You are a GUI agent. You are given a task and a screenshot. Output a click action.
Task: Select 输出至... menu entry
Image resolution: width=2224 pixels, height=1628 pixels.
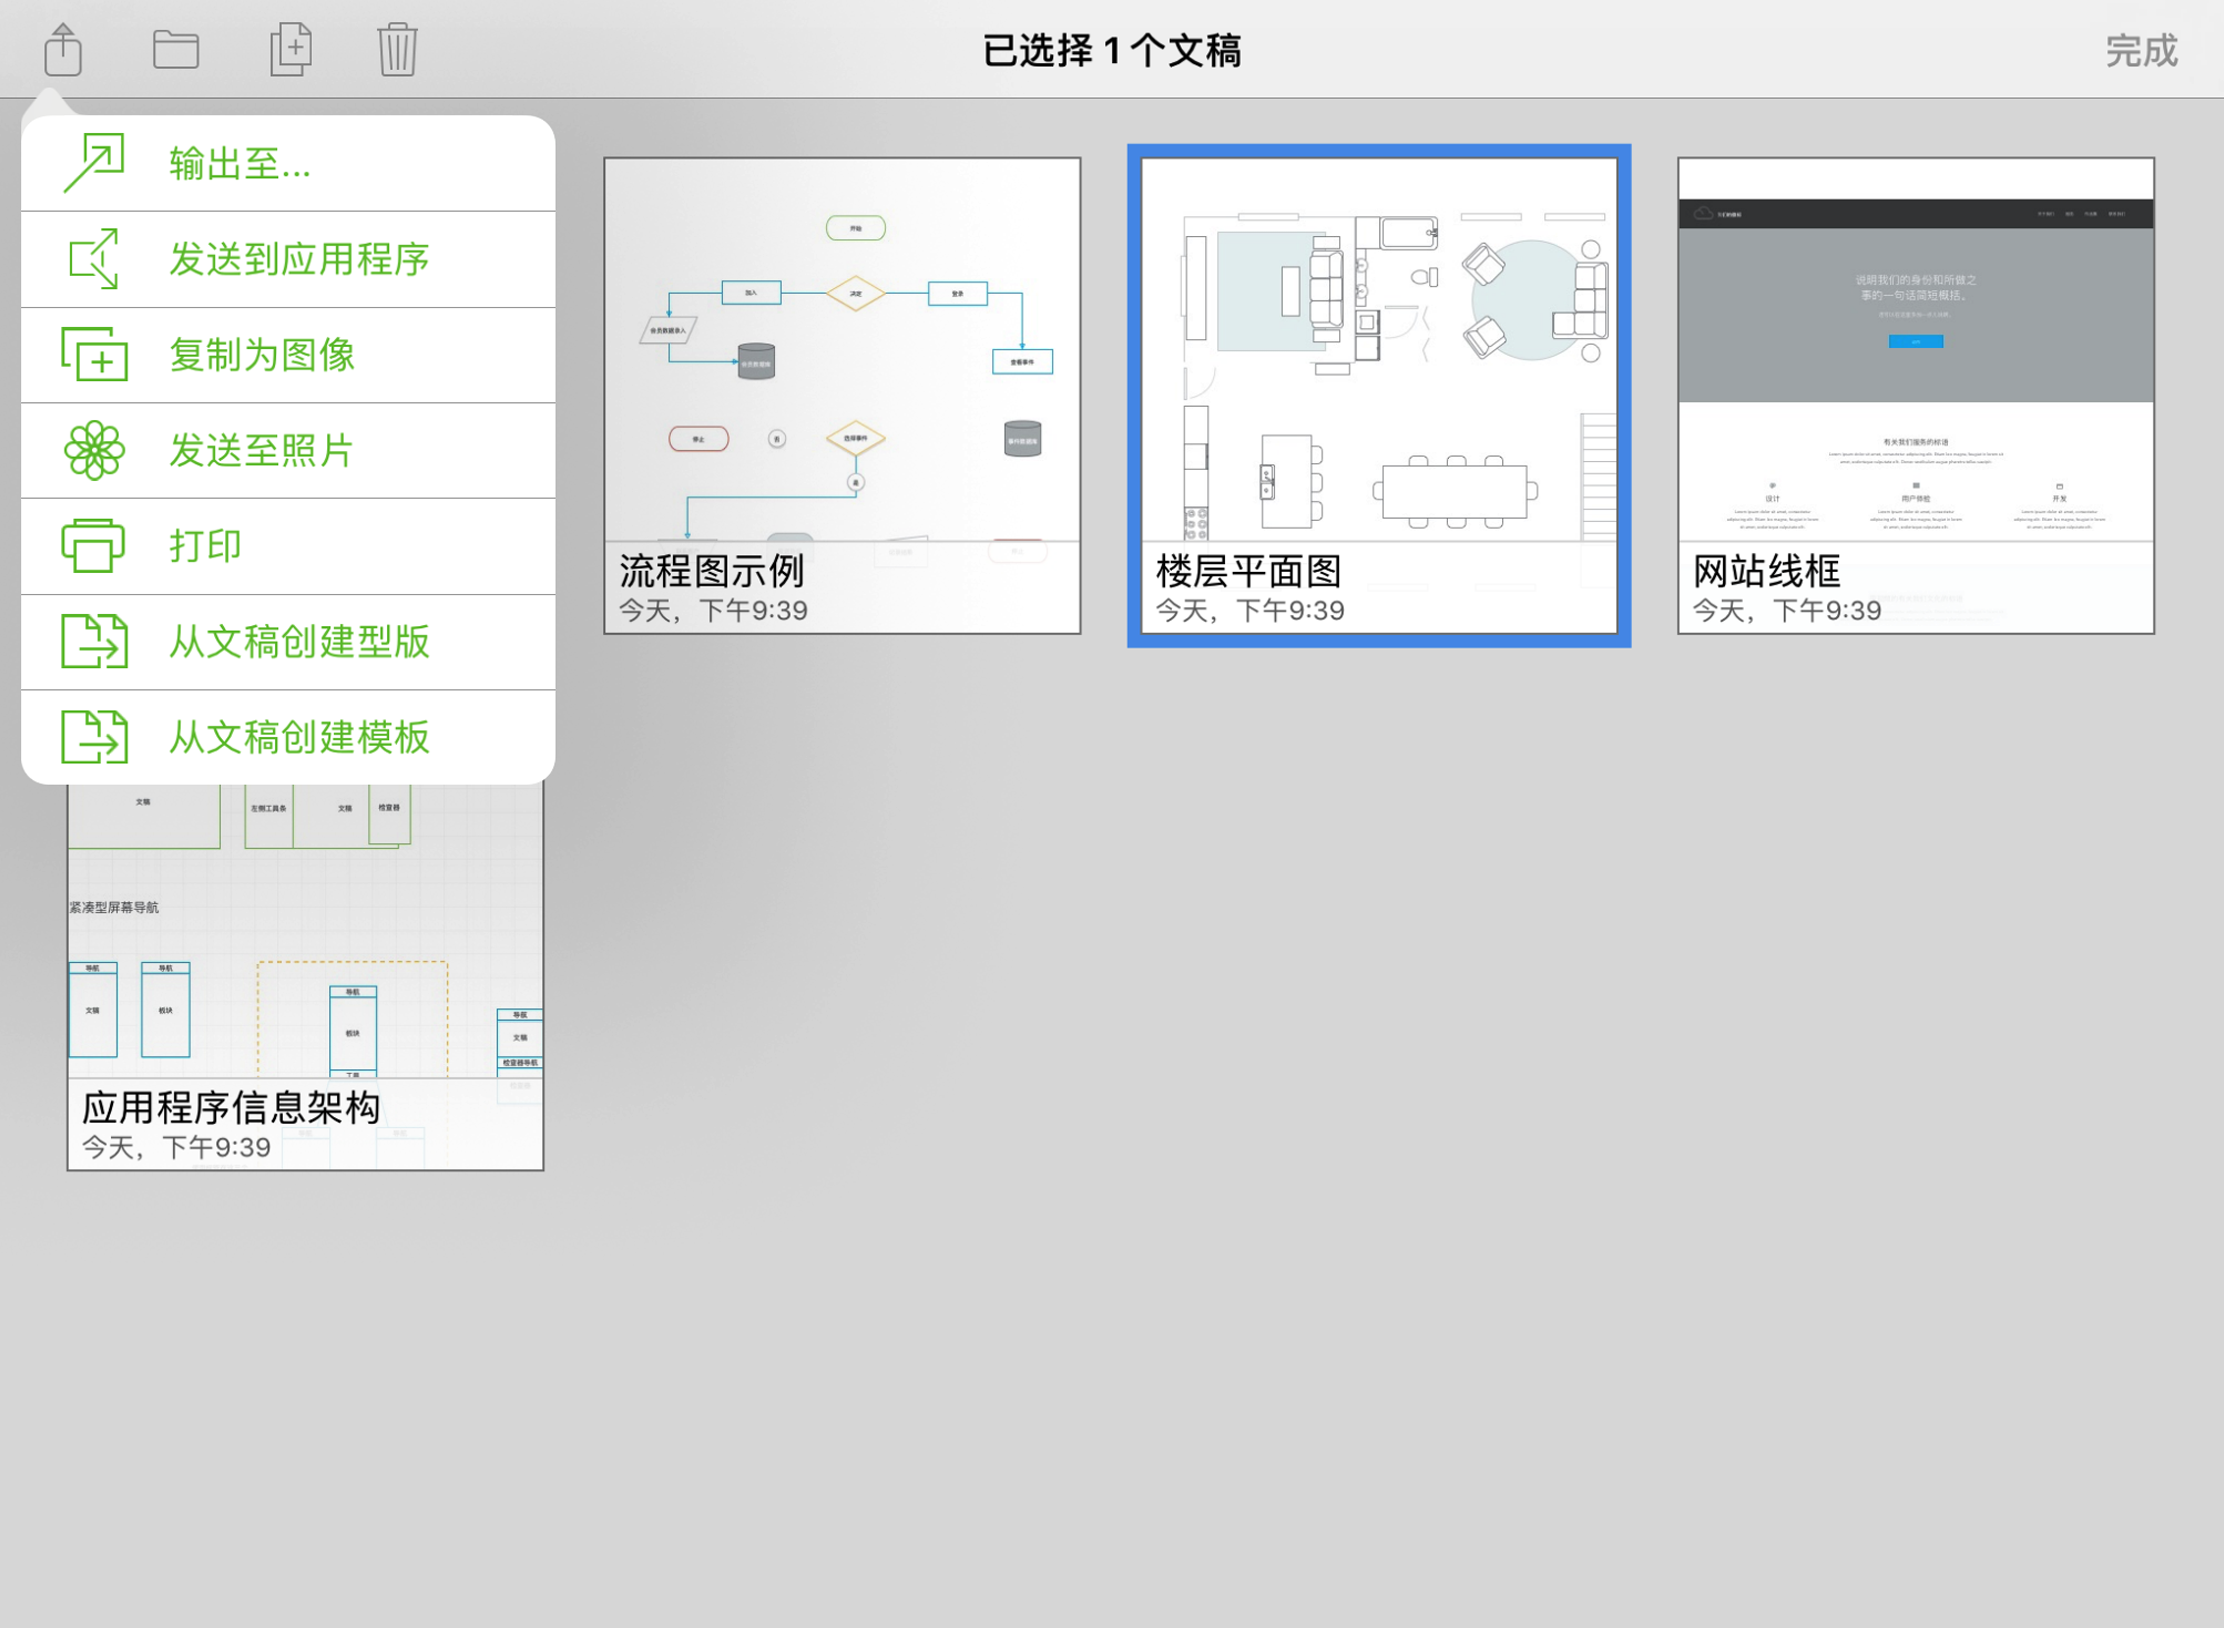pyautogui.click(x=240, y=163)
